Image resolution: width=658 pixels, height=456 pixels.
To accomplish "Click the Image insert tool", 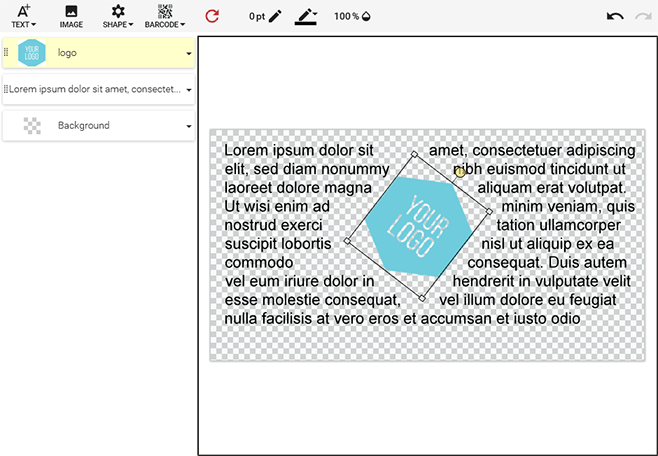I will [71, 15].
